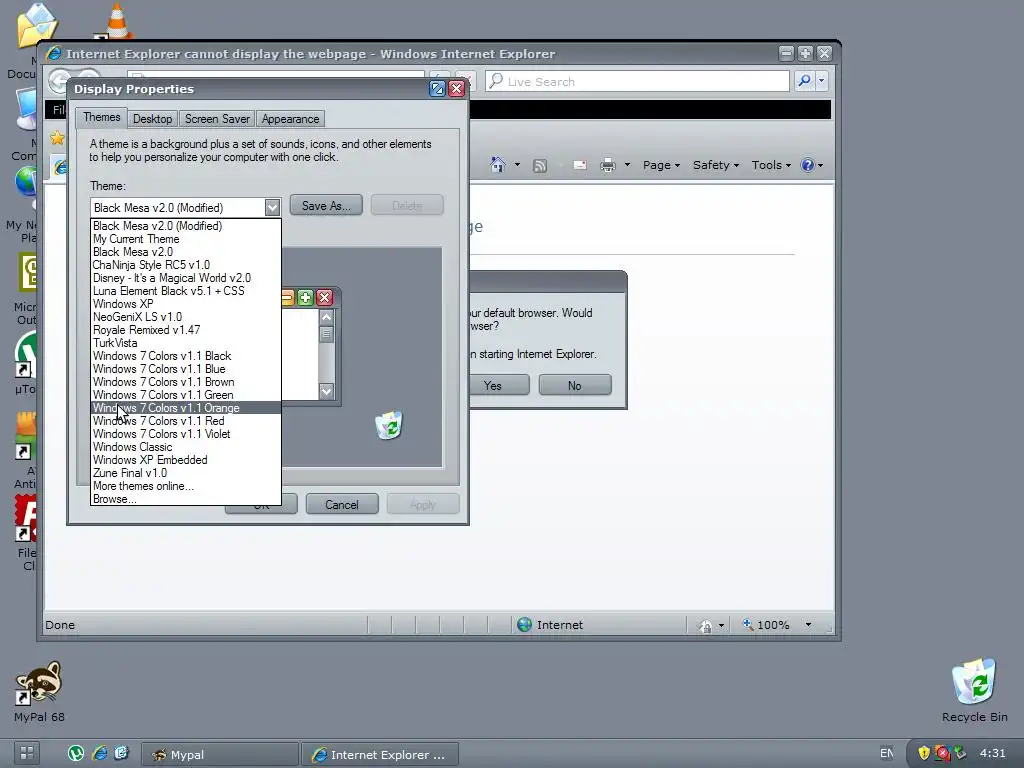Viewport: 1024px width, 768px height.
Task: Open the Page menu
Action: [x=661, y=165]
